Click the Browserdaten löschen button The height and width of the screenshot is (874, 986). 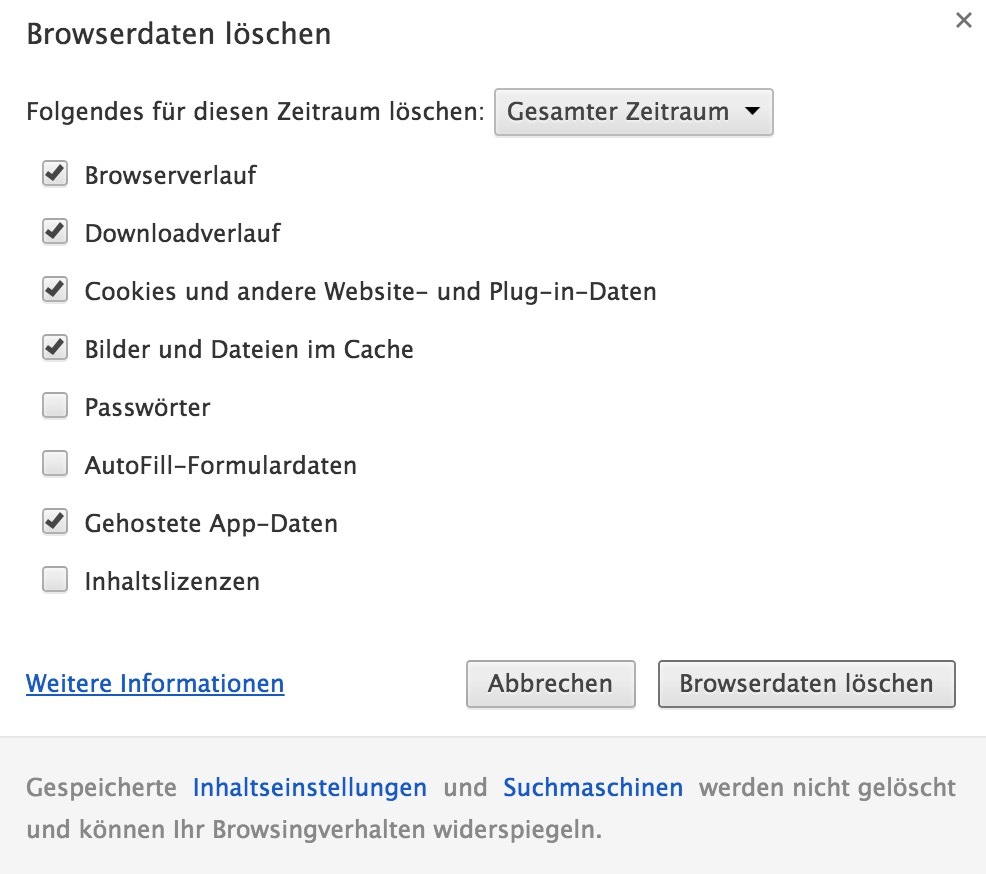(807, 684)
